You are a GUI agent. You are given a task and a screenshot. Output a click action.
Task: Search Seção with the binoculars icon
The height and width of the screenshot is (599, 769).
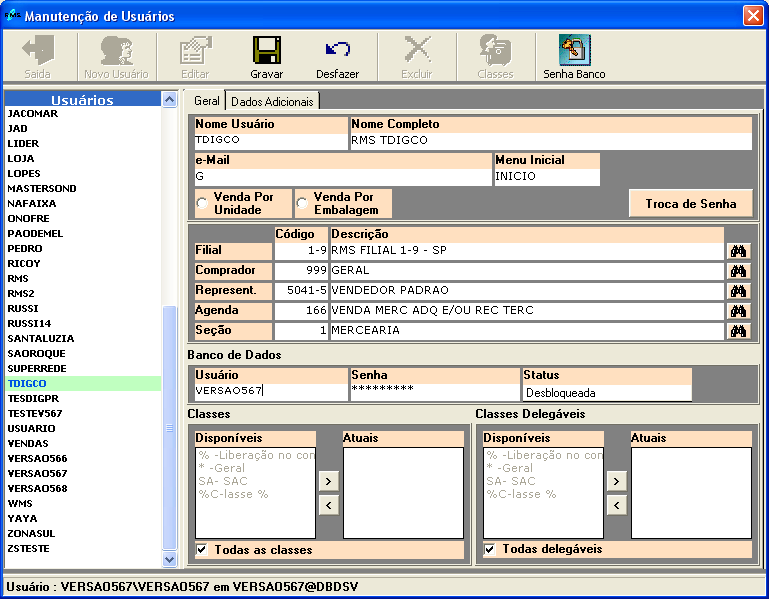(738, 331)
